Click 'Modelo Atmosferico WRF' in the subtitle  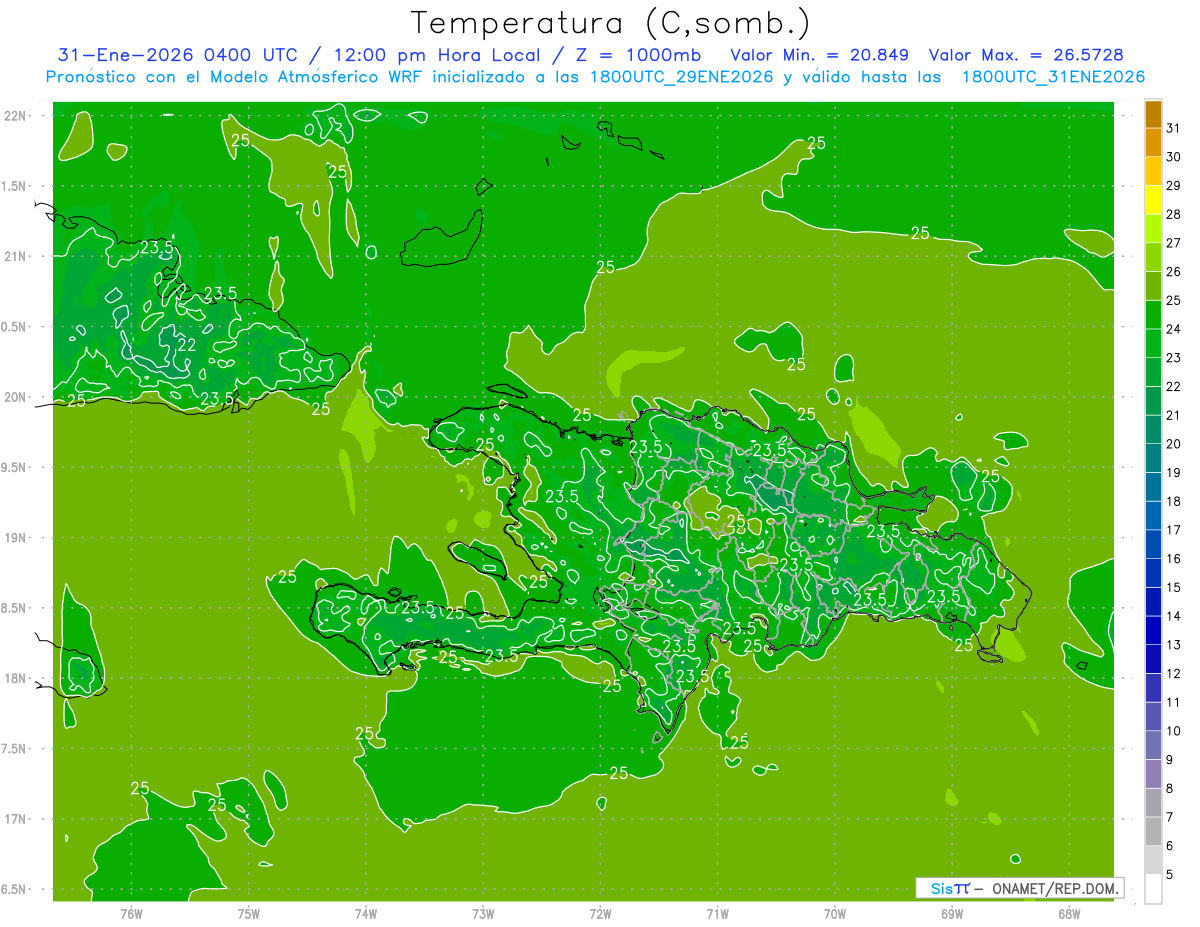[x=303, y=77]
